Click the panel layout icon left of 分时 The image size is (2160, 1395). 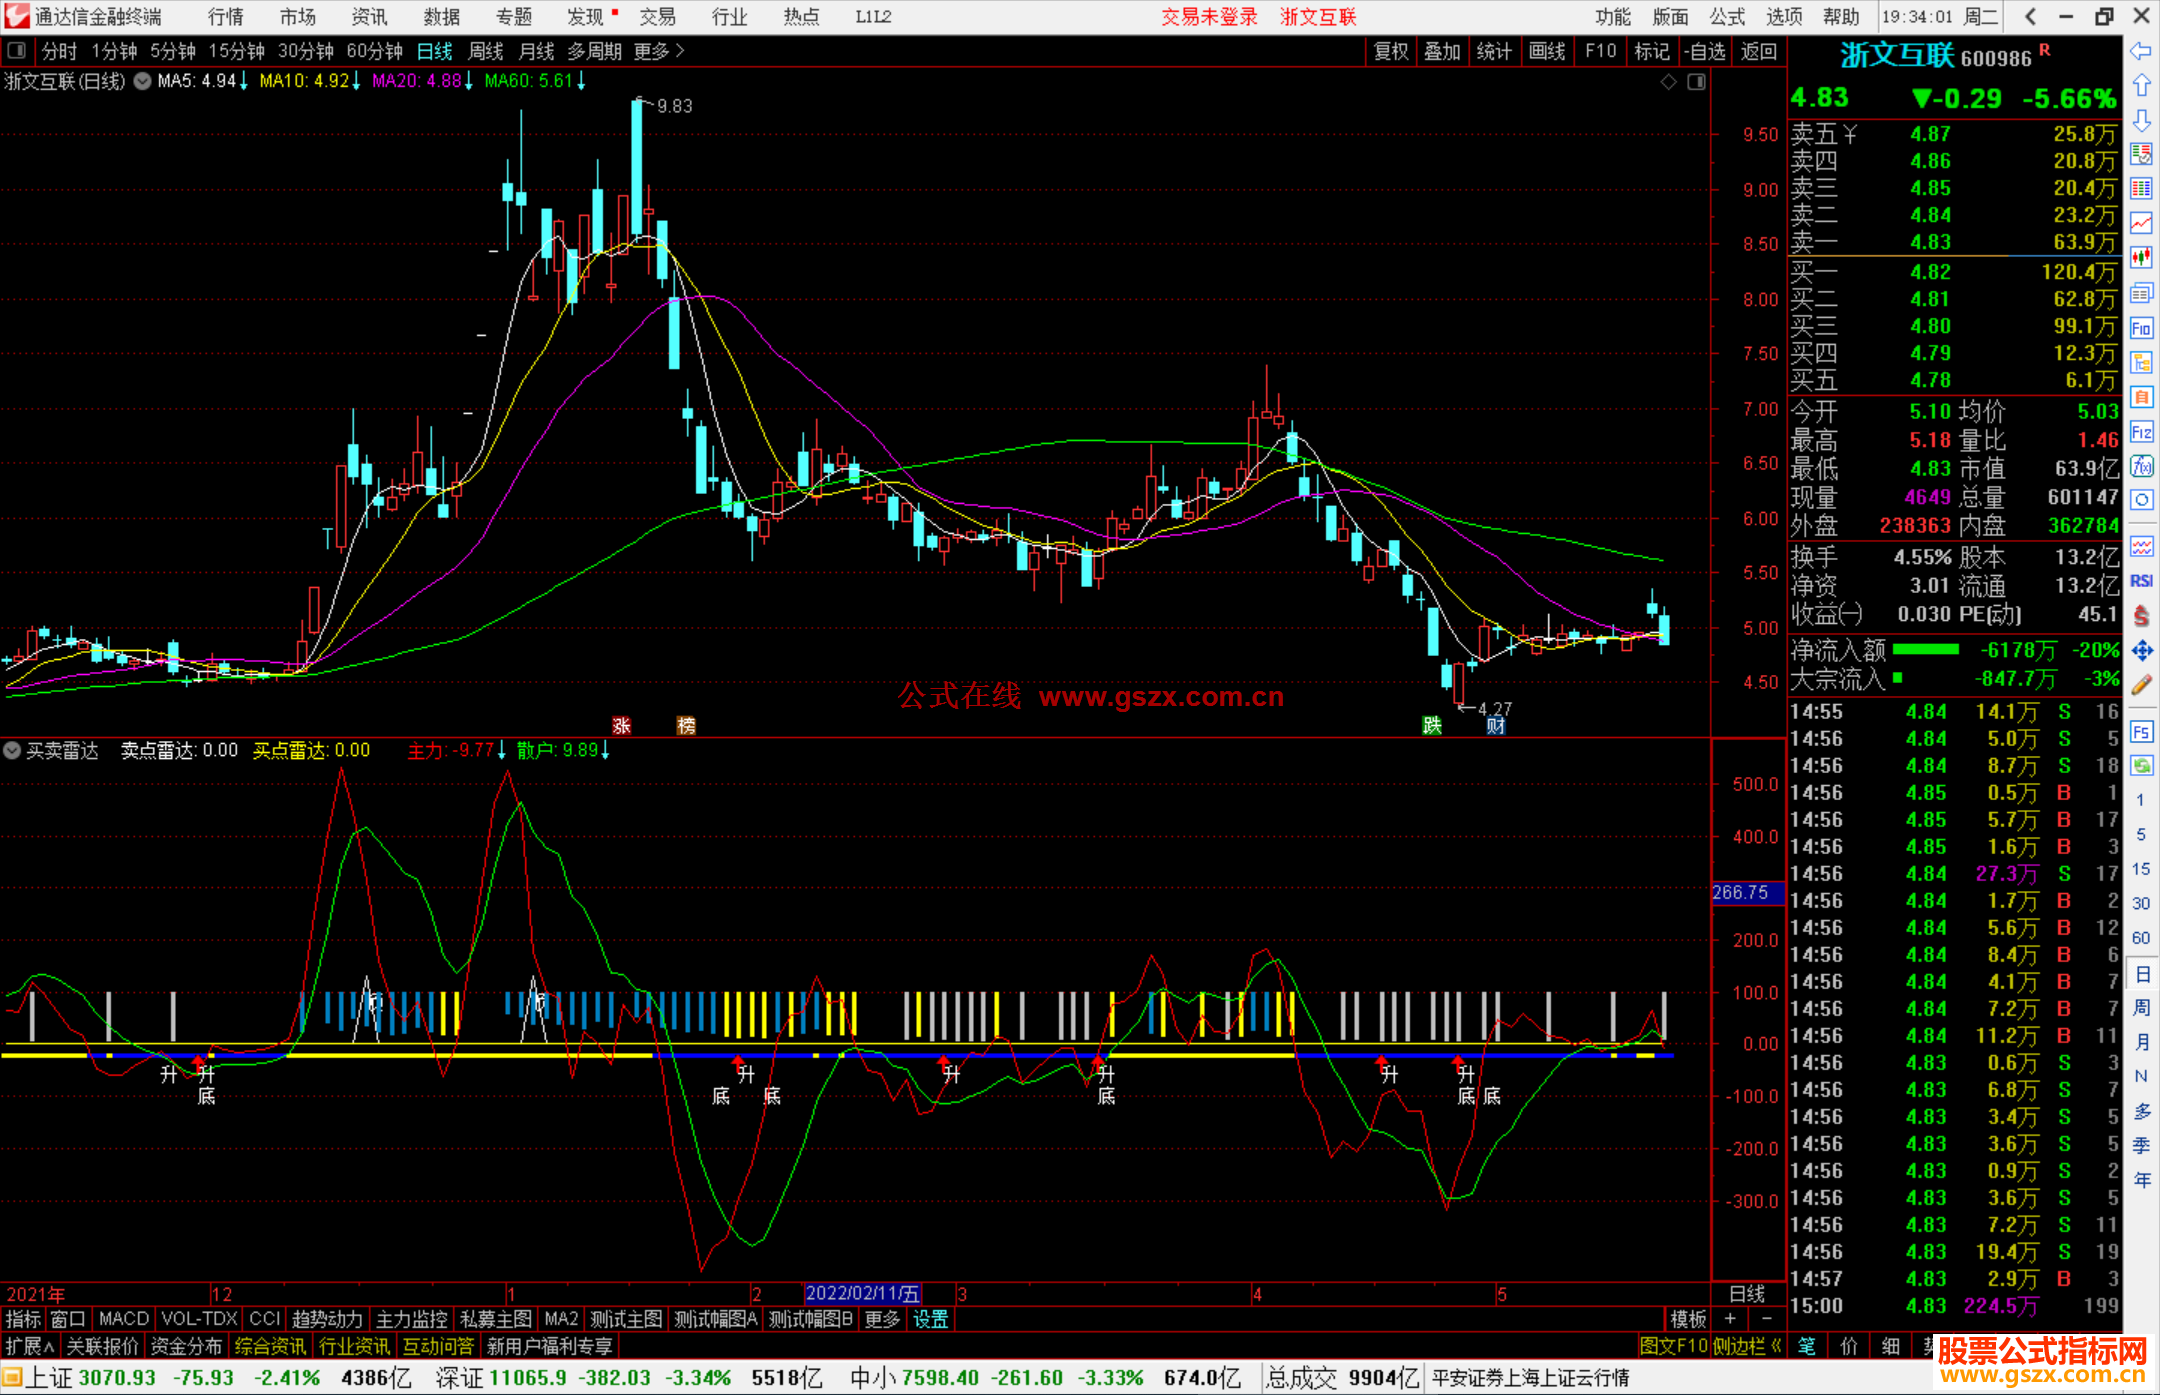[x=17, y=51]
